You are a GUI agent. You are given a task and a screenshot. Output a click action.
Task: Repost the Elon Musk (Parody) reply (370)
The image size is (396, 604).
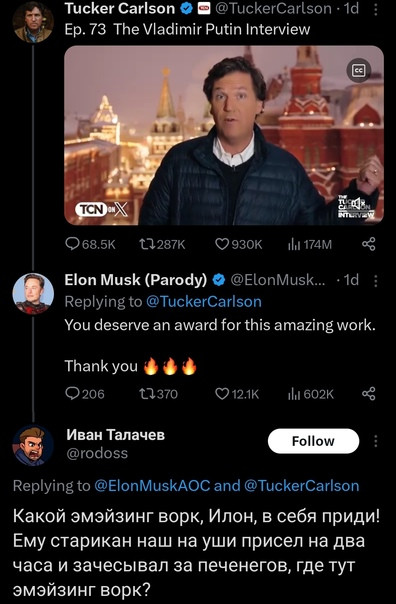[158, 393]
